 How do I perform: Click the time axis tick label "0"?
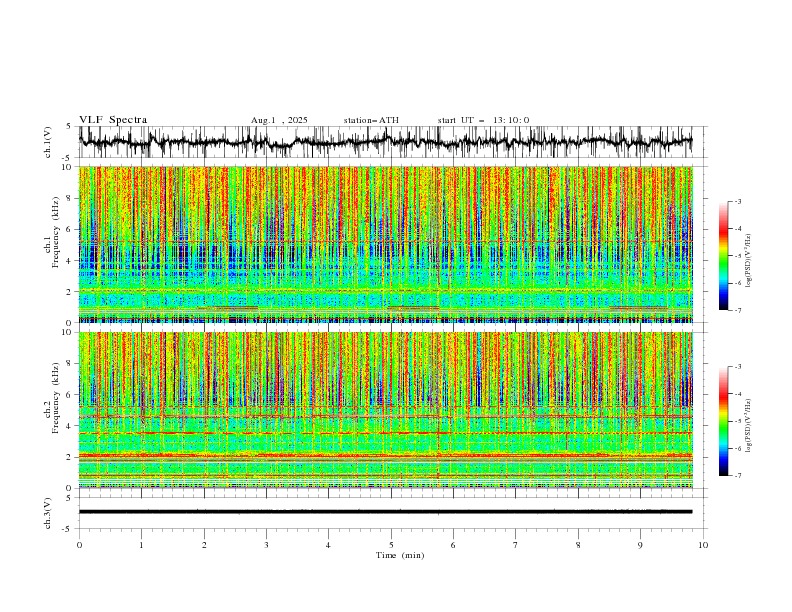click(x=79, y=545)
